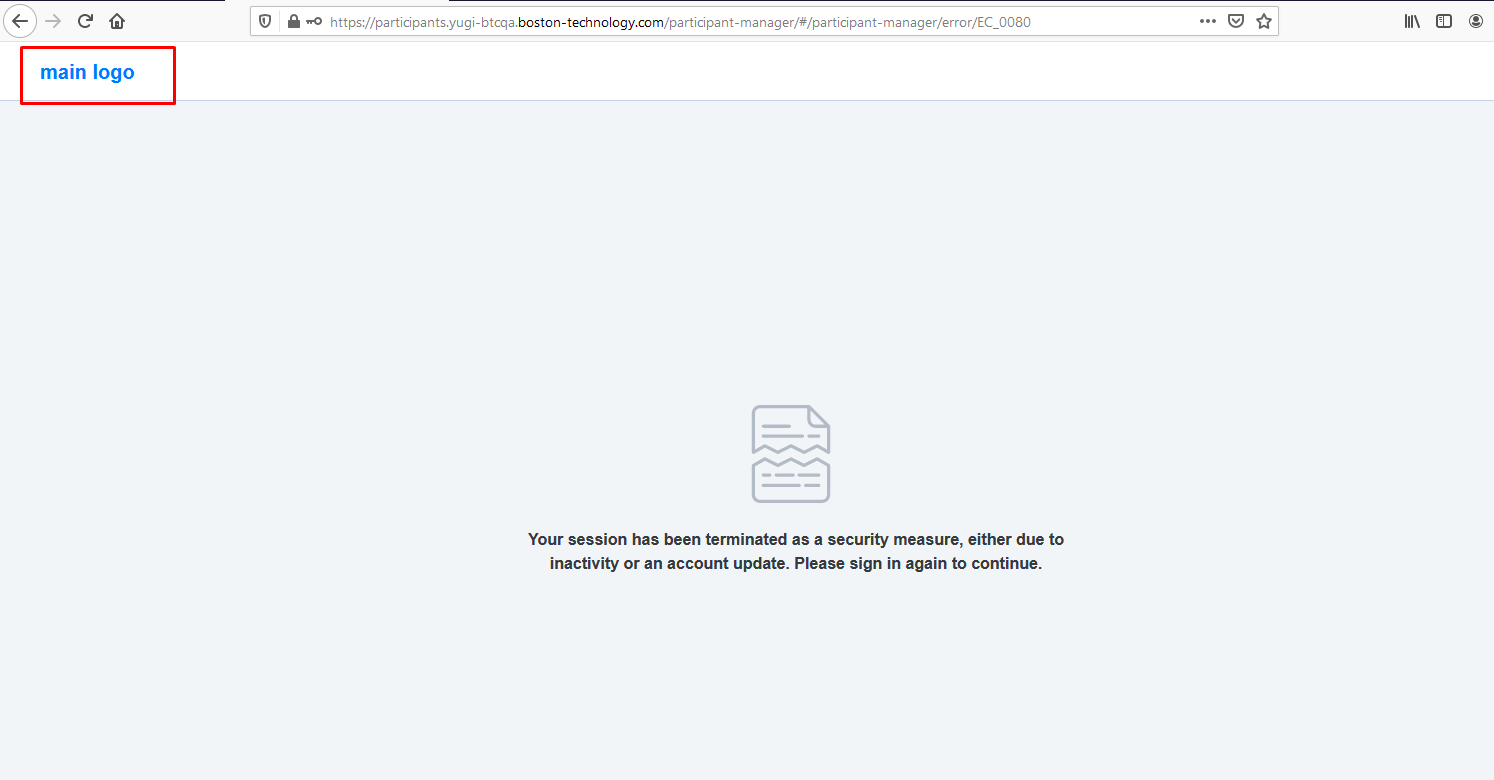The height and width of the screenshot is (780, 1494).
Task: Click the main logo link
Action: [87, 72]
